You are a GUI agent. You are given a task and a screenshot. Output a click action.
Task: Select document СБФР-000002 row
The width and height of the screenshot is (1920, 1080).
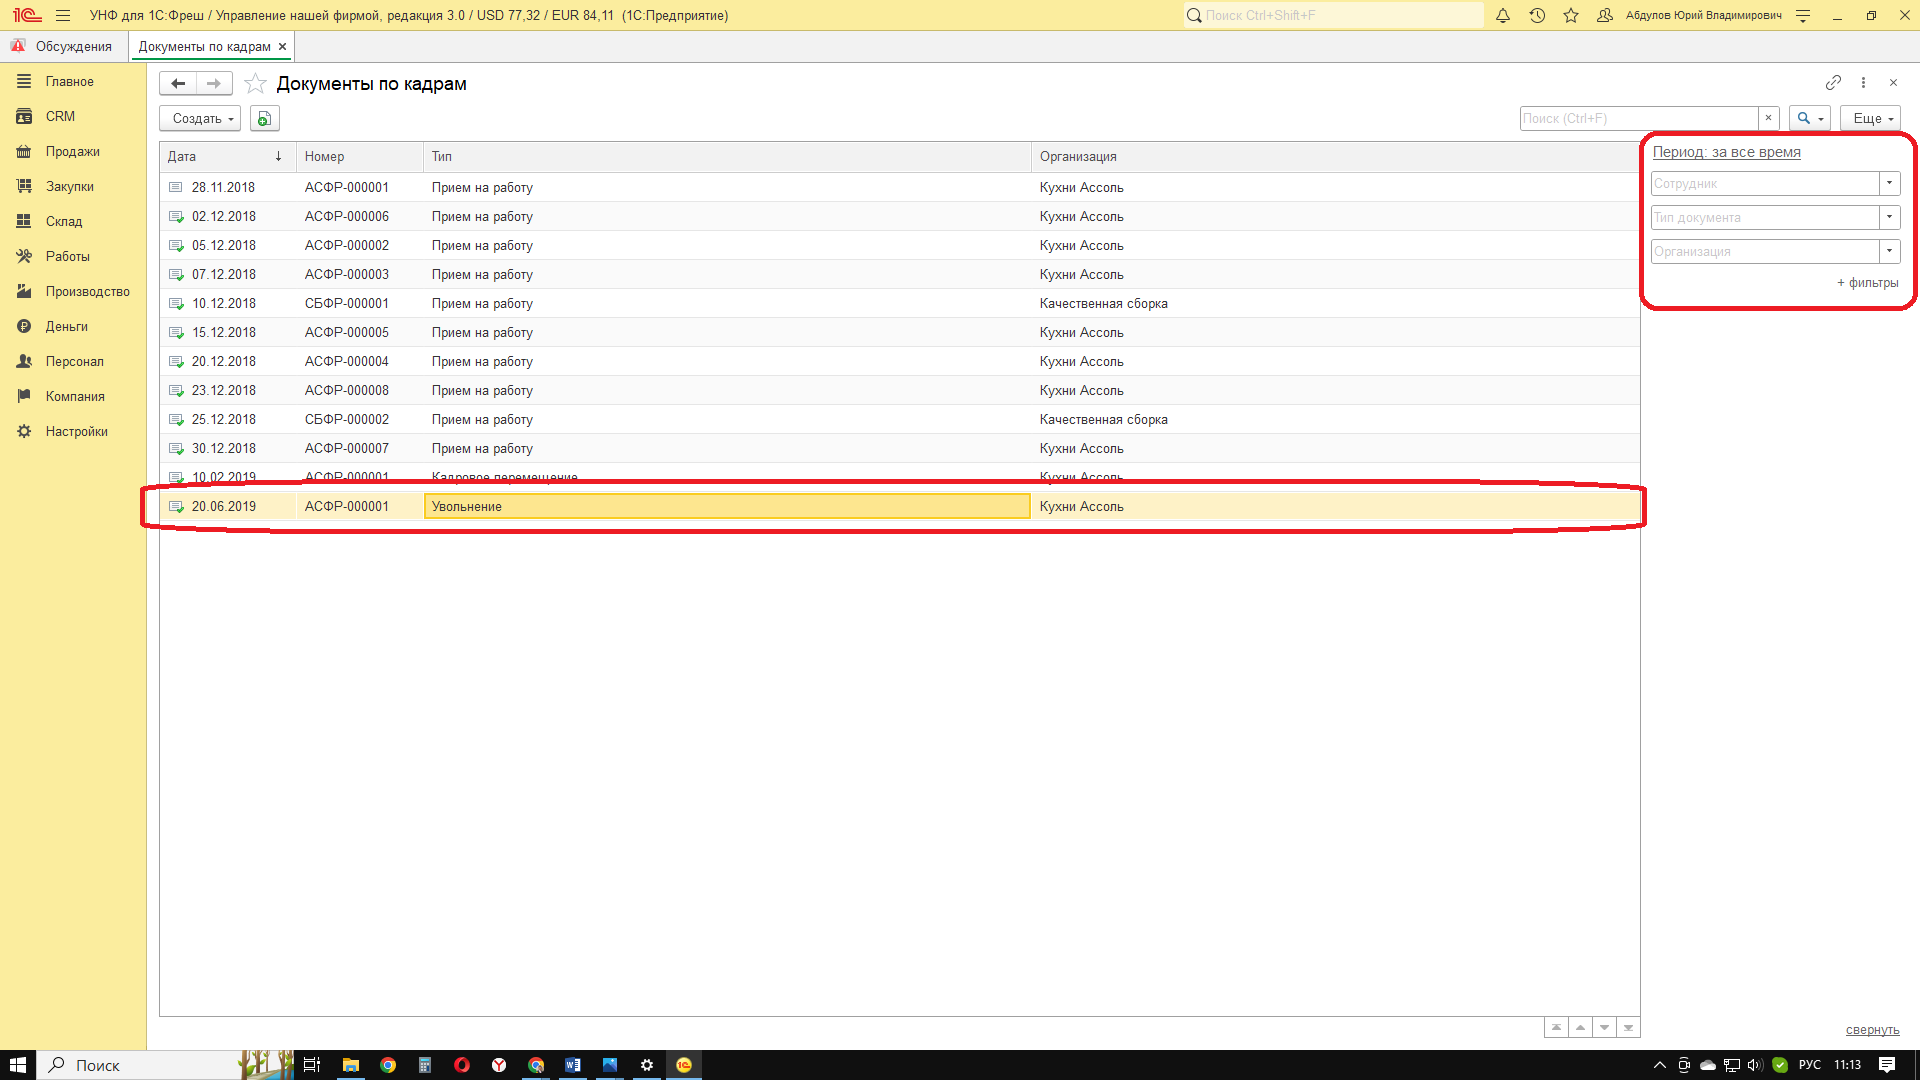[x=899, y=419]
